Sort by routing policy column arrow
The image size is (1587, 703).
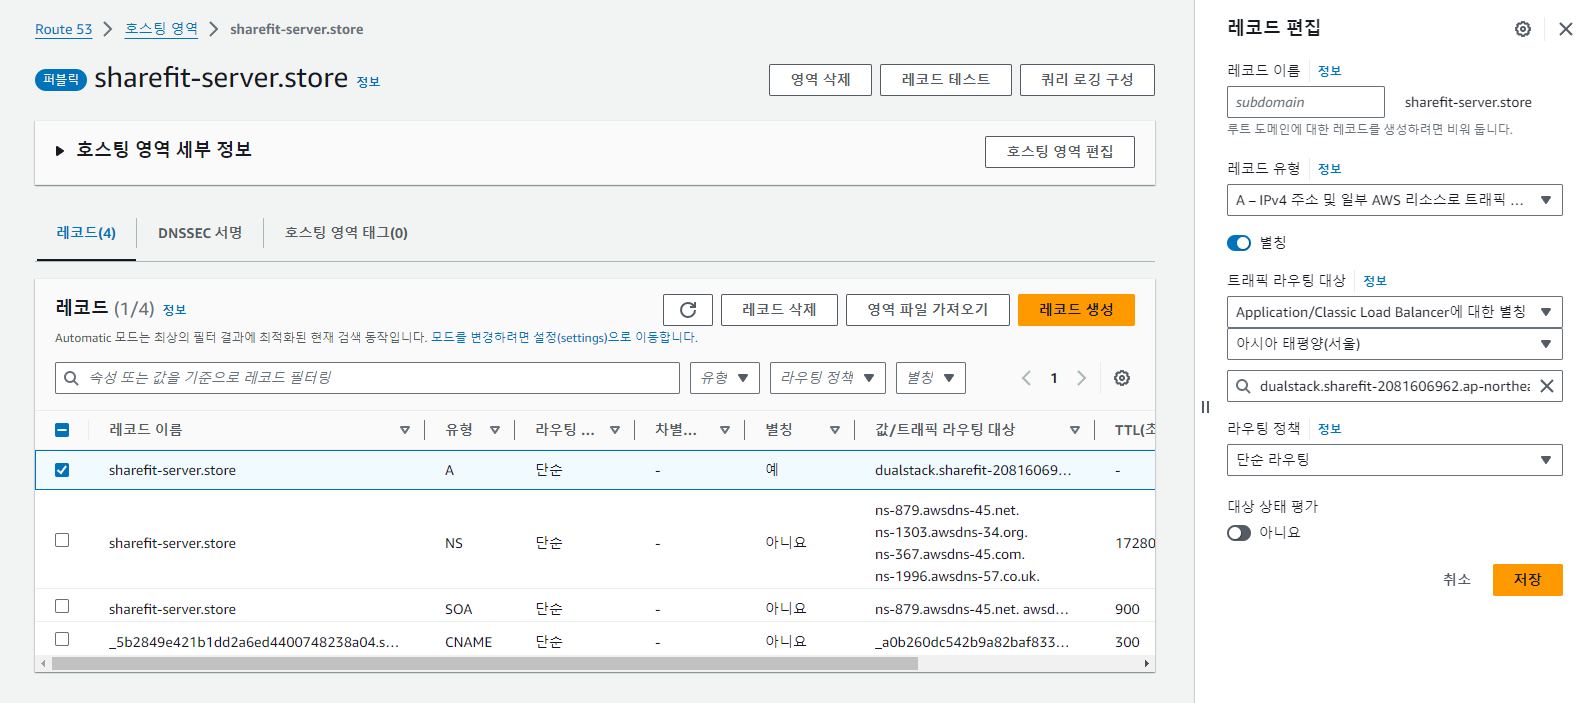pos(615,430)
